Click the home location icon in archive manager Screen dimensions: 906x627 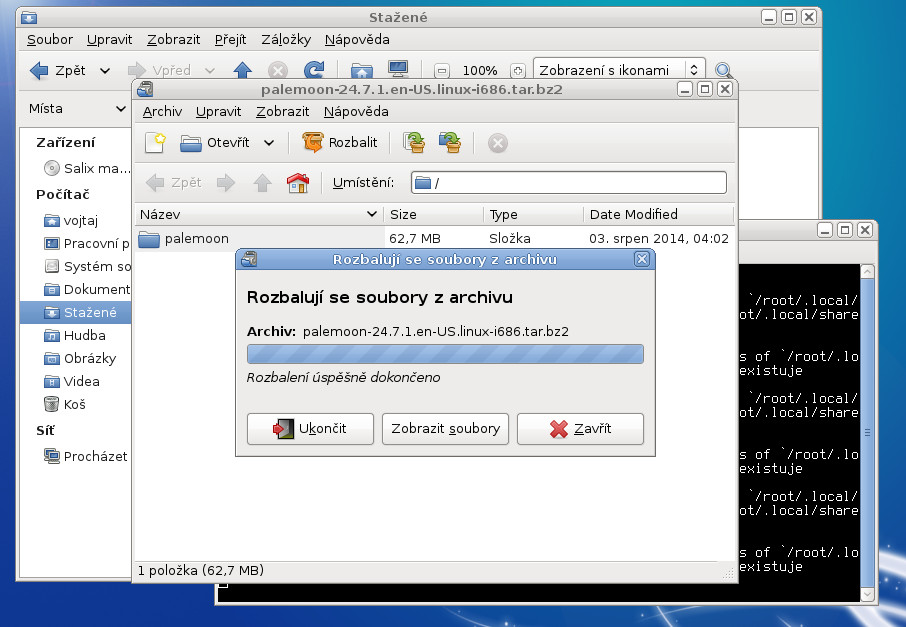coord(298,183)
